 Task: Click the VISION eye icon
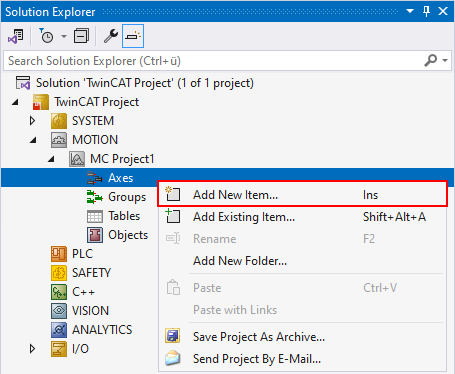[x=59, y=311]
